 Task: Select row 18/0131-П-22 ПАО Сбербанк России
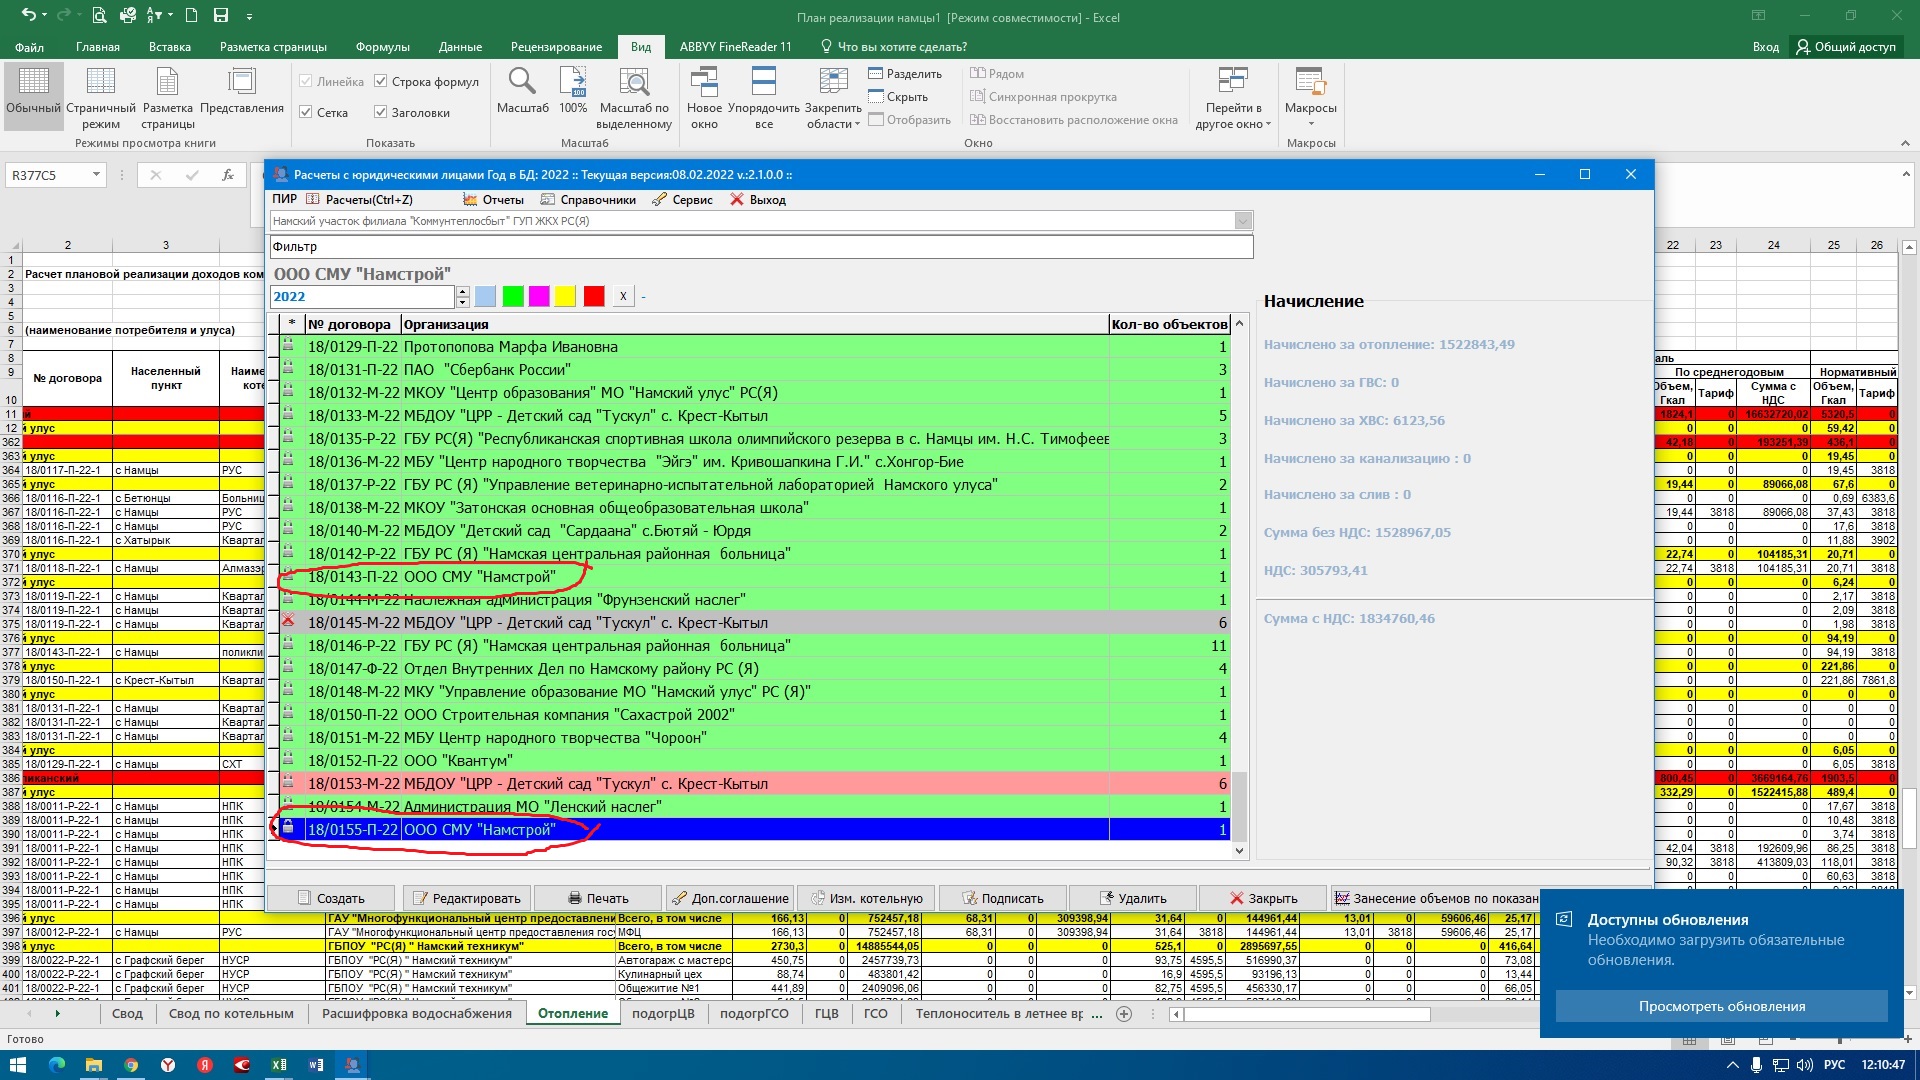tap(754, 370)
